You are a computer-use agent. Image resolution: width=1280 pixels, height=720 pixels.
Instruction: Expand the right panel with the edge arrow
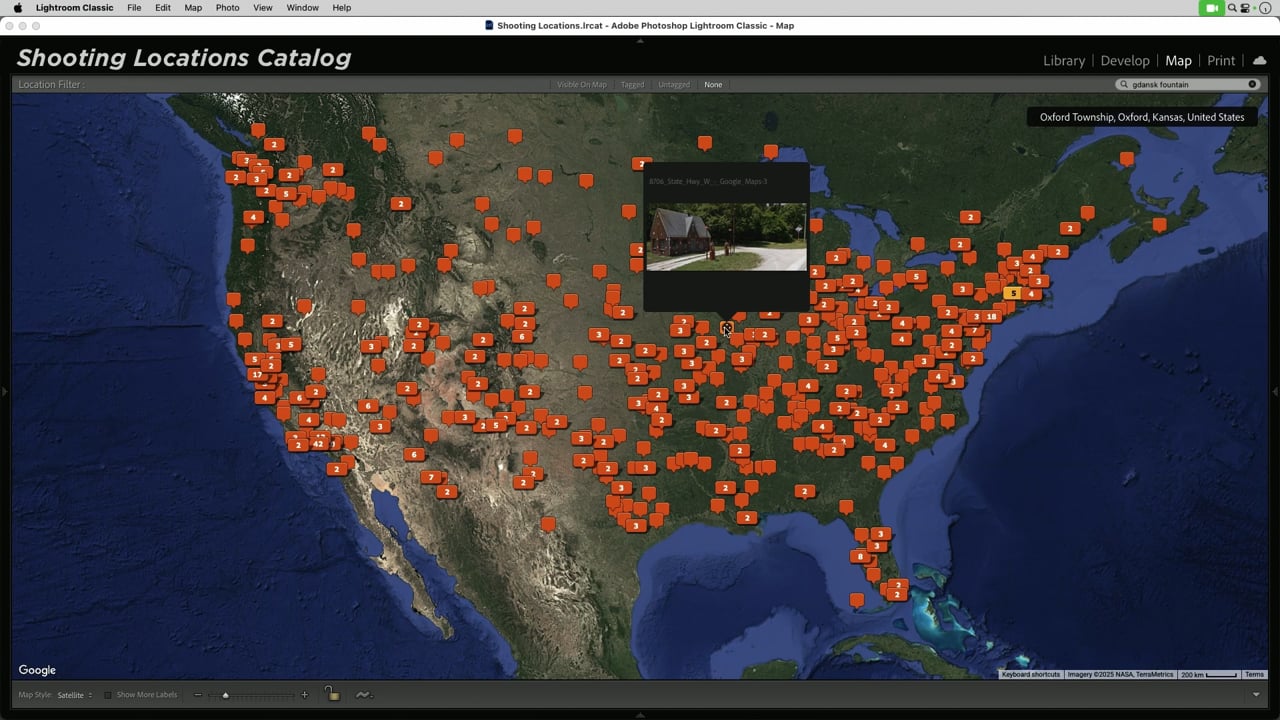click(x=1275, y=391)
